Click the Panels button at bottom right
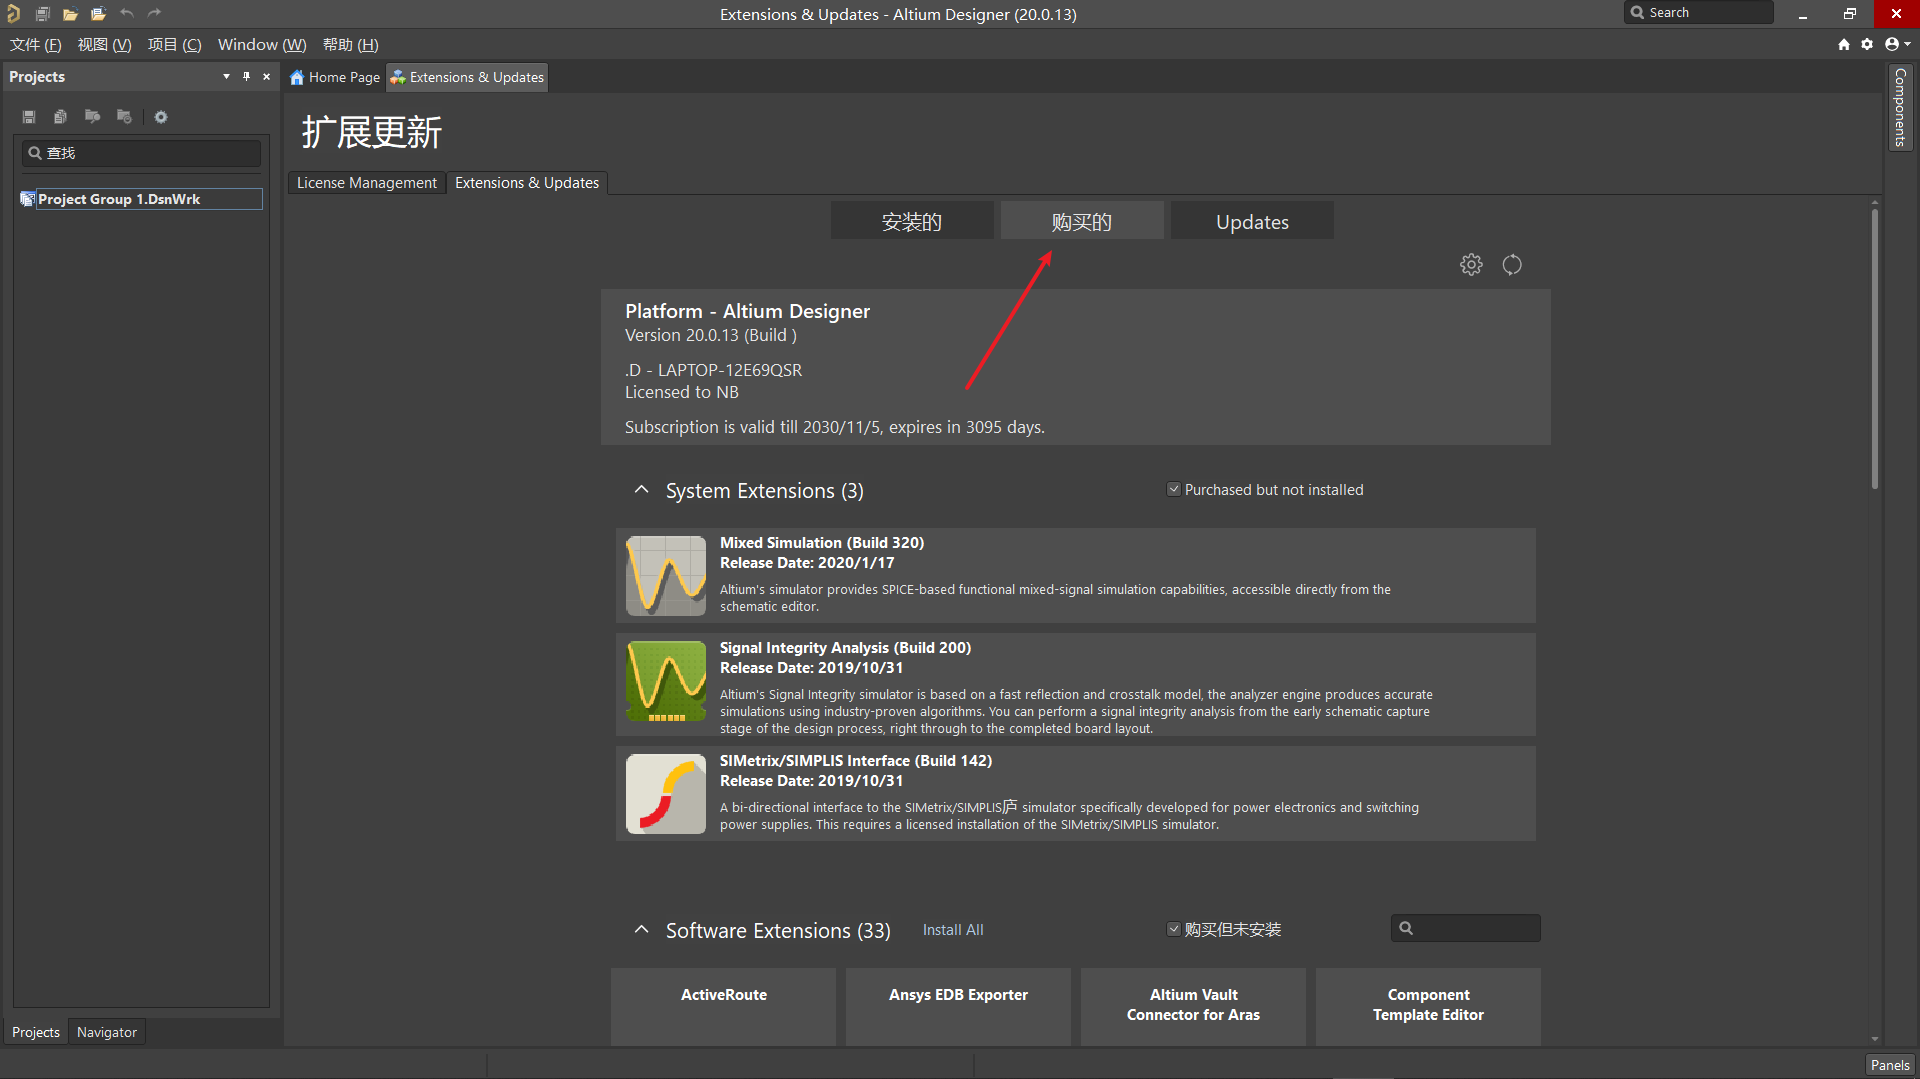Screen dimensions: 1920x1079 coord(1890,1065)
